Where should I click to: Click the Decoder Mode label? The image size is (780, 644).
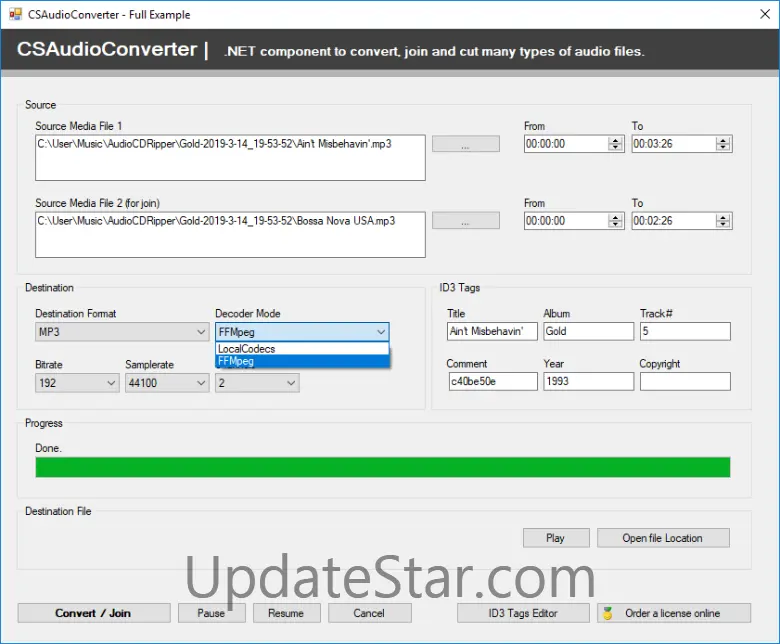[x=248, y=313]
